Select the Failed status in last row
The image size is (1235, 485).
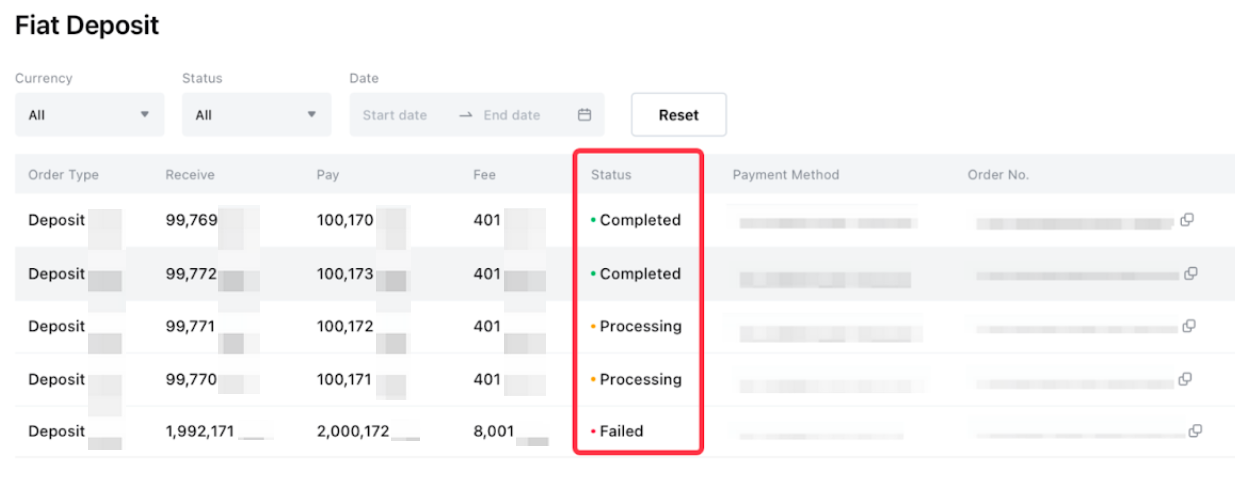coord(621,431)
